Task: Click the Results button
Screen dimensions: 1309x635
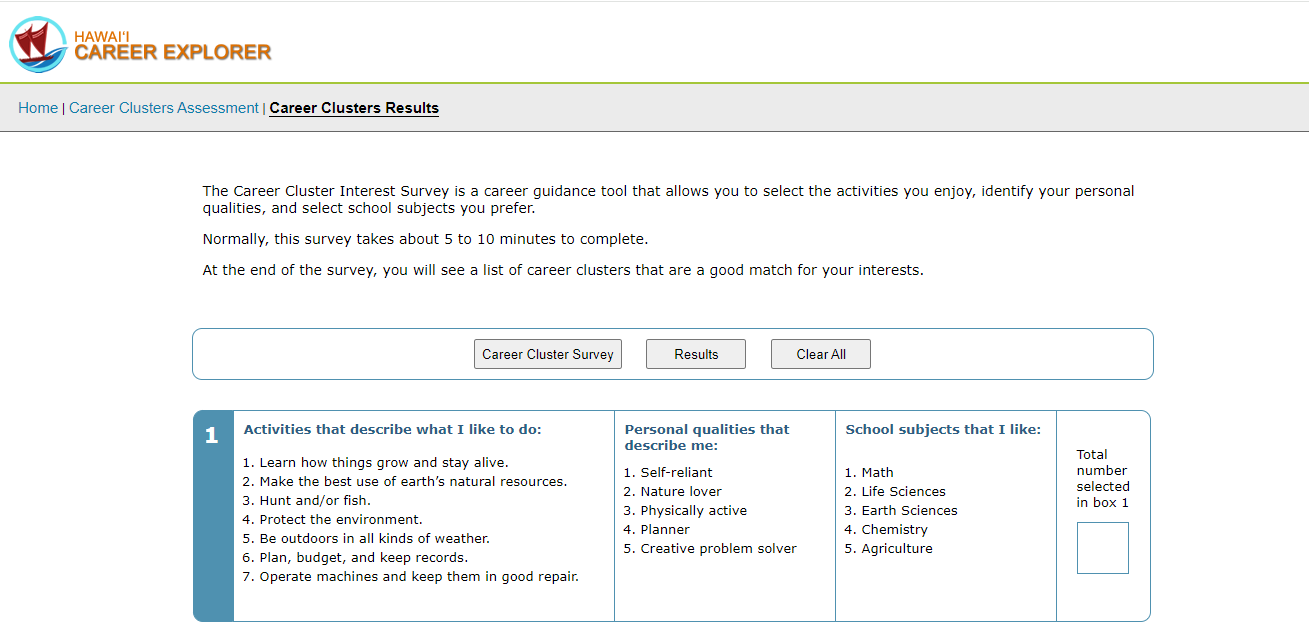Action: tap(696, 354)
